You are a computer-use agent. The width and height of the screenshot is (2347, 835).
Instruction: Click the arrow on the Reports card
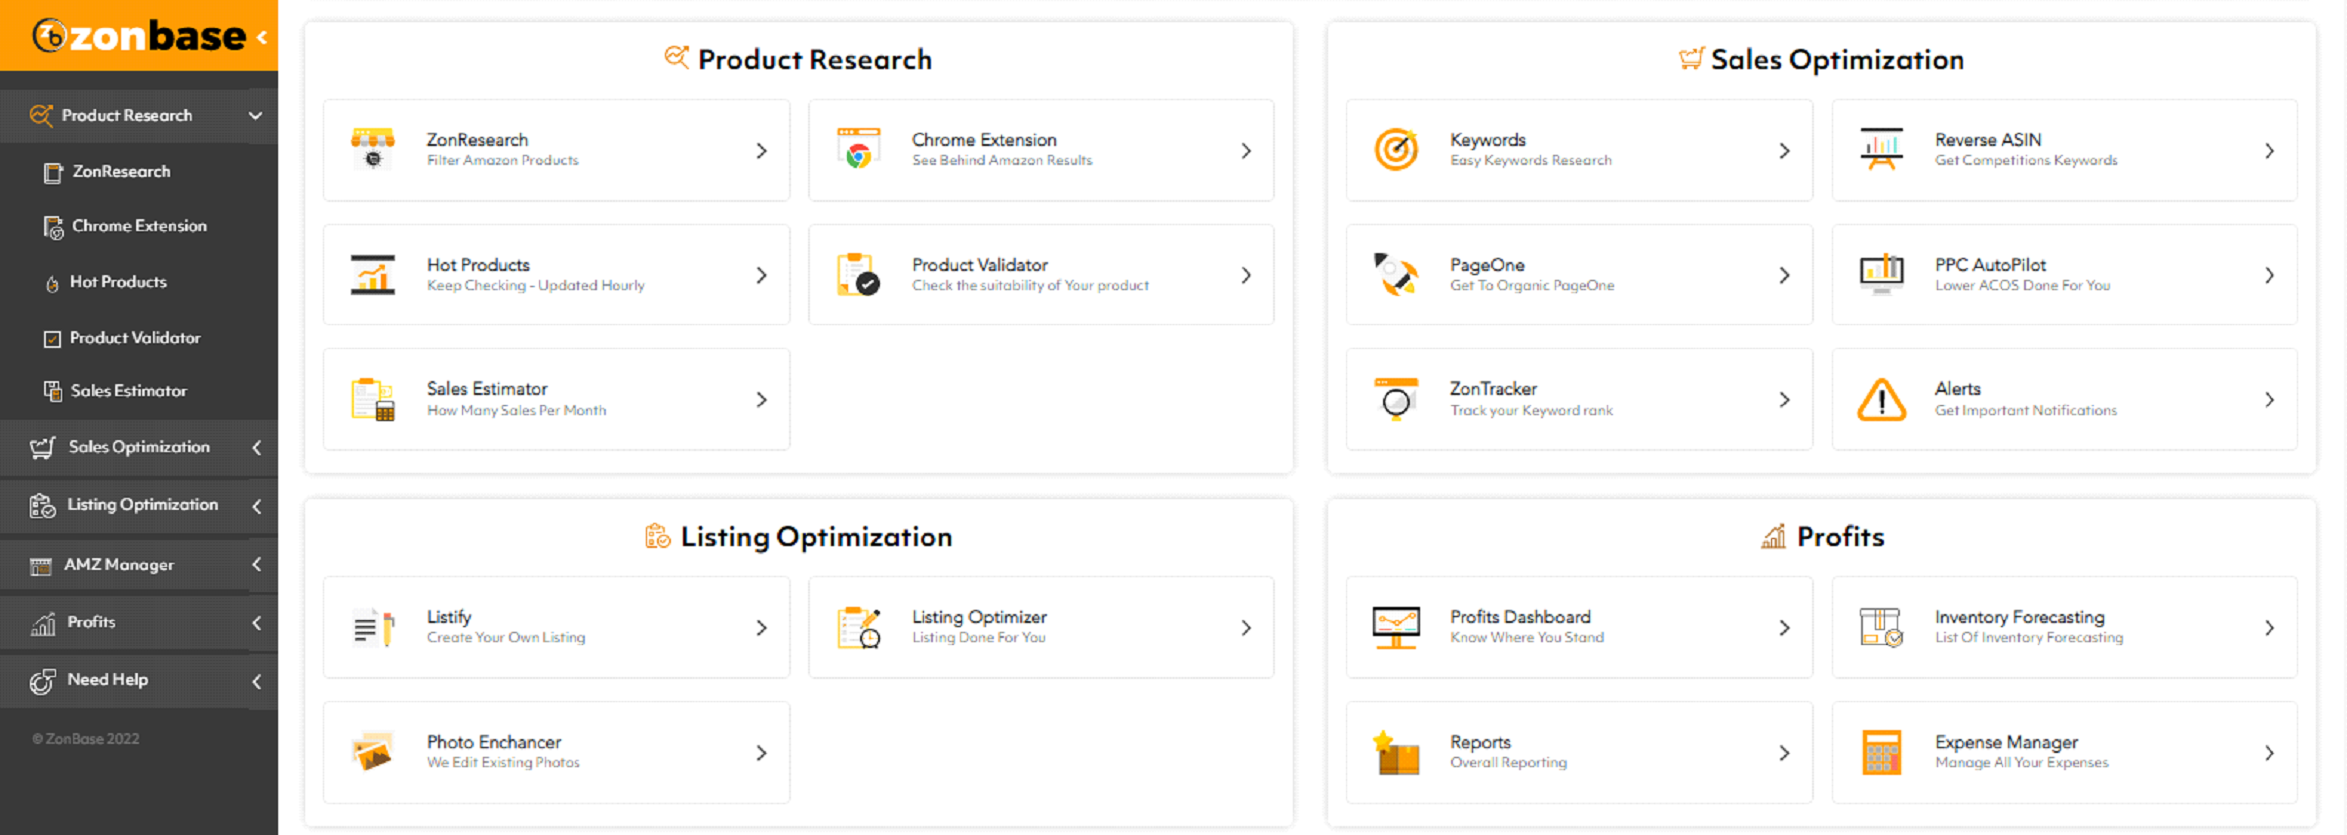[x=1784, y=753]
